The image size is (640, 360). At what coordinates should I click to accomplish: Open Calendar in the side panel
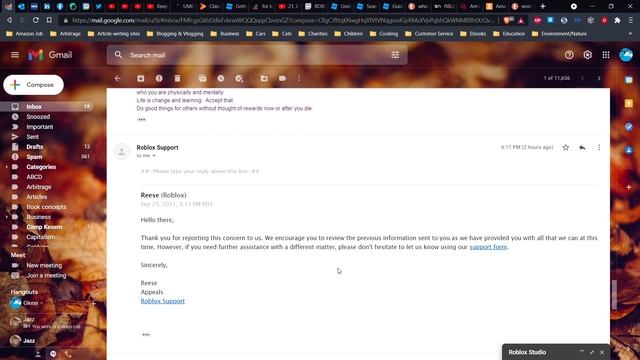pos(629,80)
